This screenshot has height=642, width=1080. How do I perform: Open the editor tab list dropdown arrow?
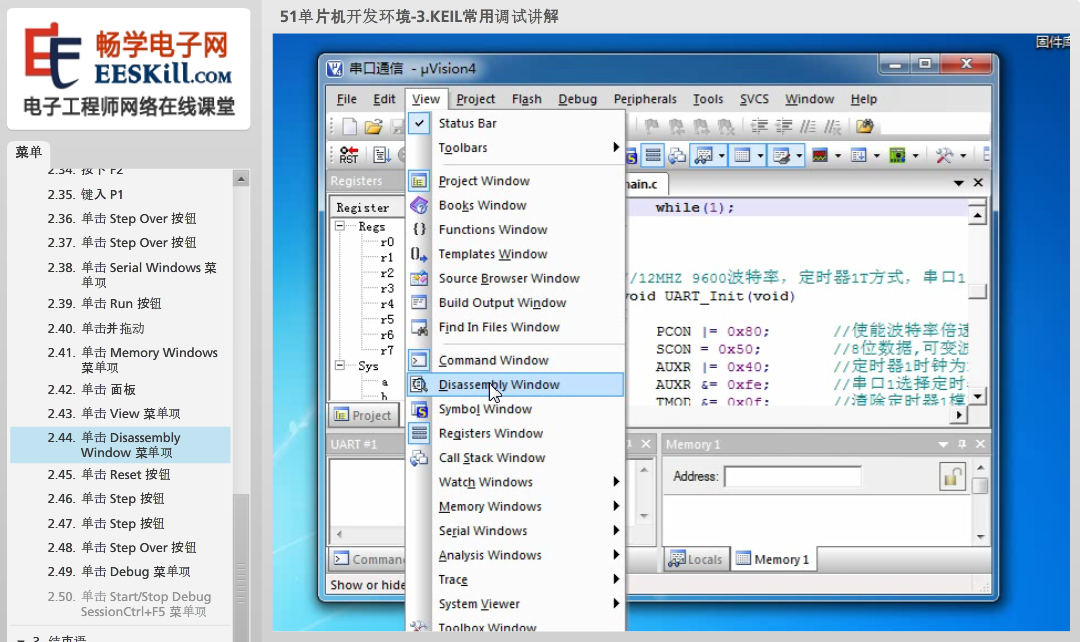[958, 183]
